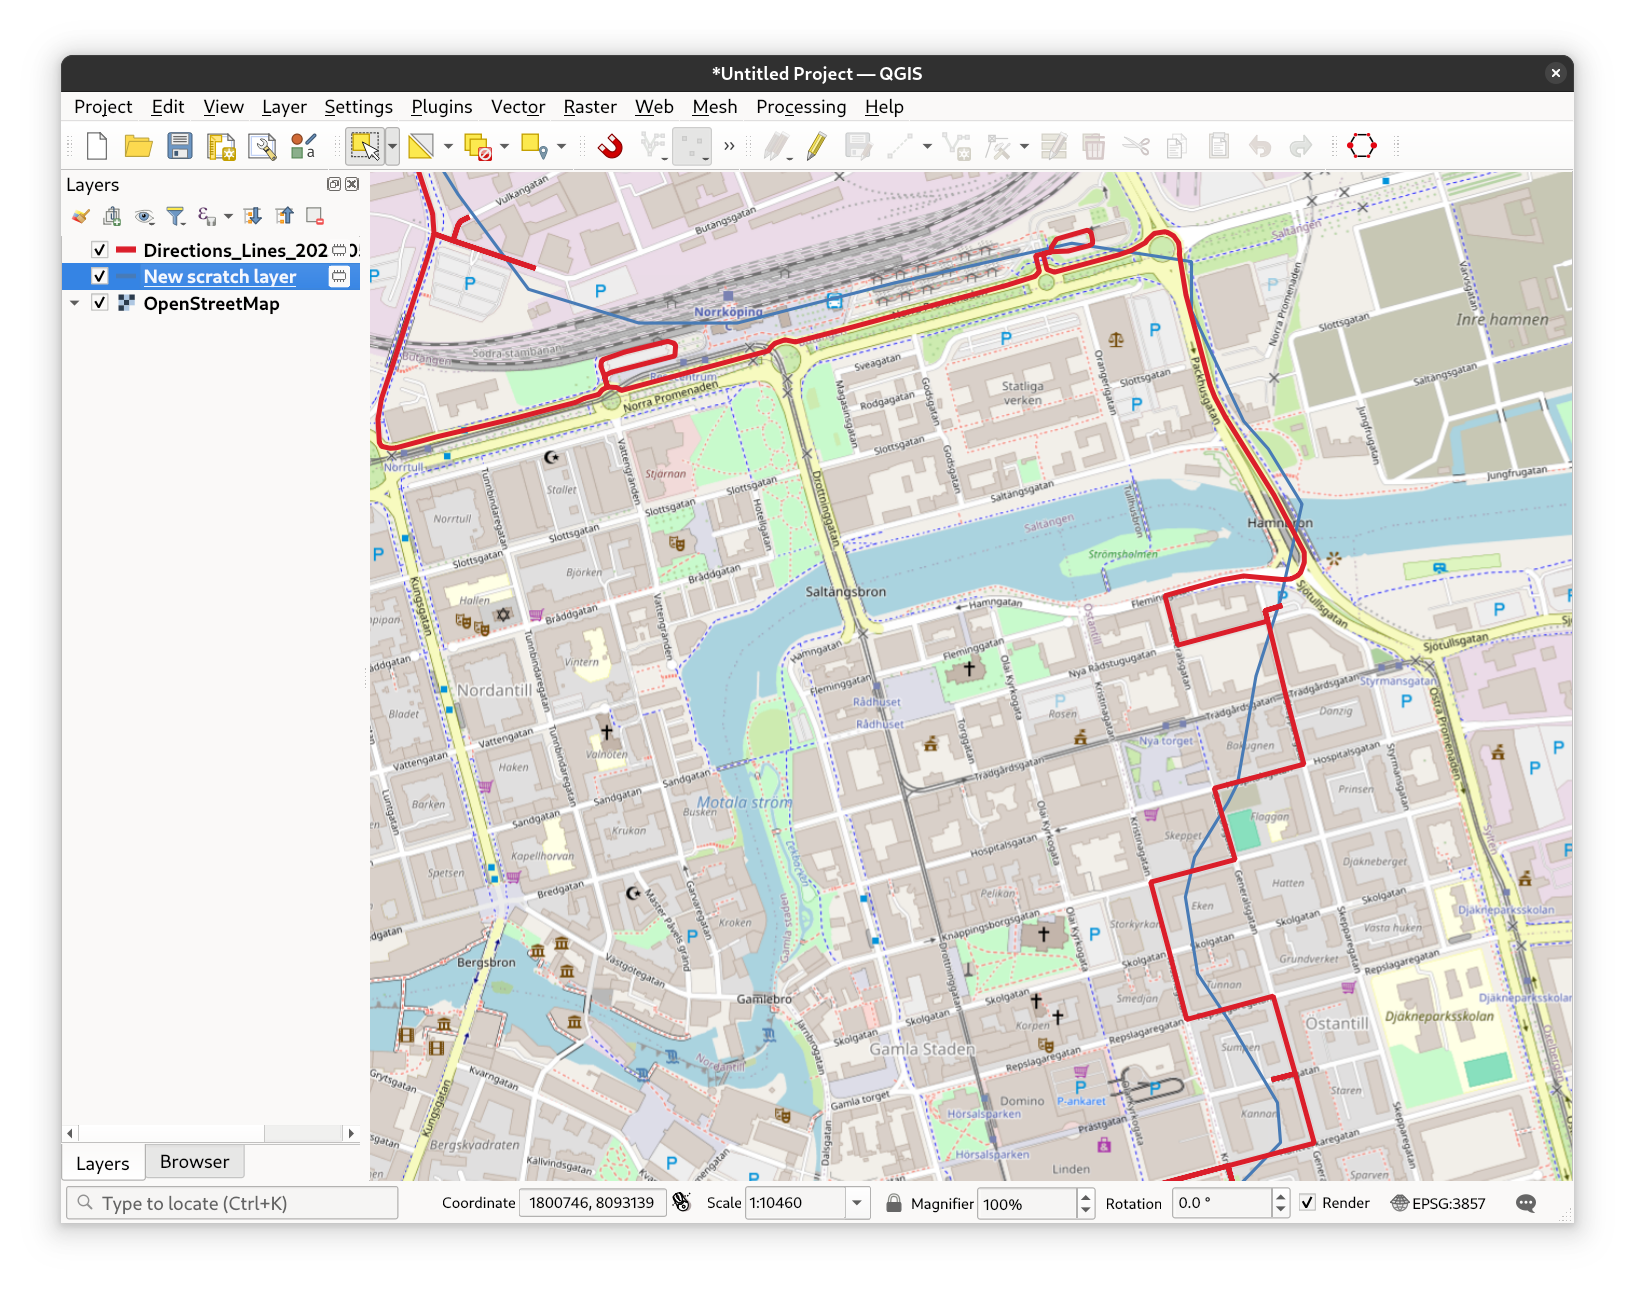The height and width of the screenshot is (1290, 1635).
Task: Open the Processing menu
Action: tap(800, 107)
